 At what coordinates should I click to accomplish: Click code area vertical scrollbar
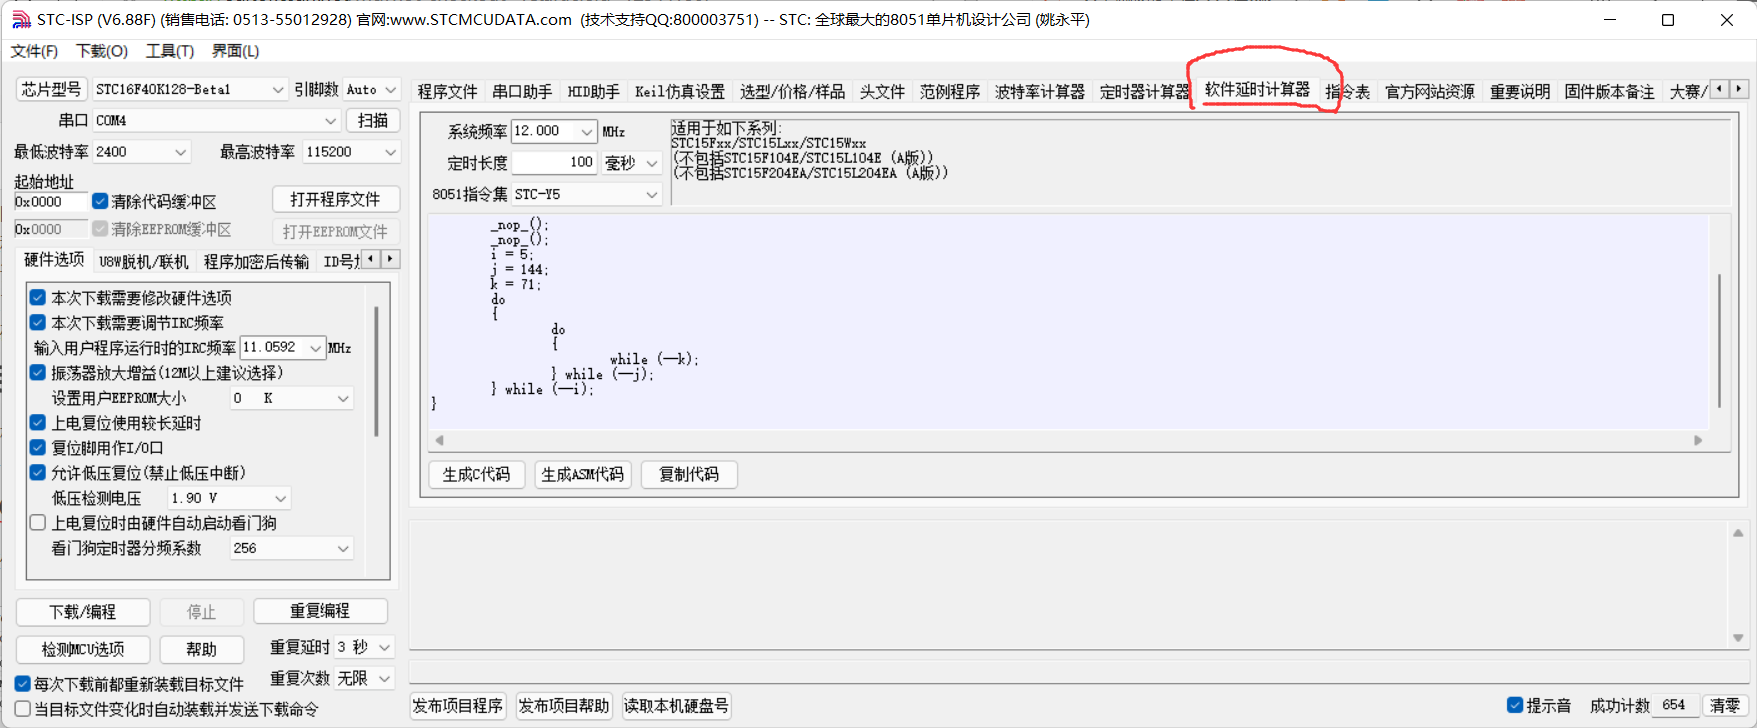click(x=1720, y=340)
